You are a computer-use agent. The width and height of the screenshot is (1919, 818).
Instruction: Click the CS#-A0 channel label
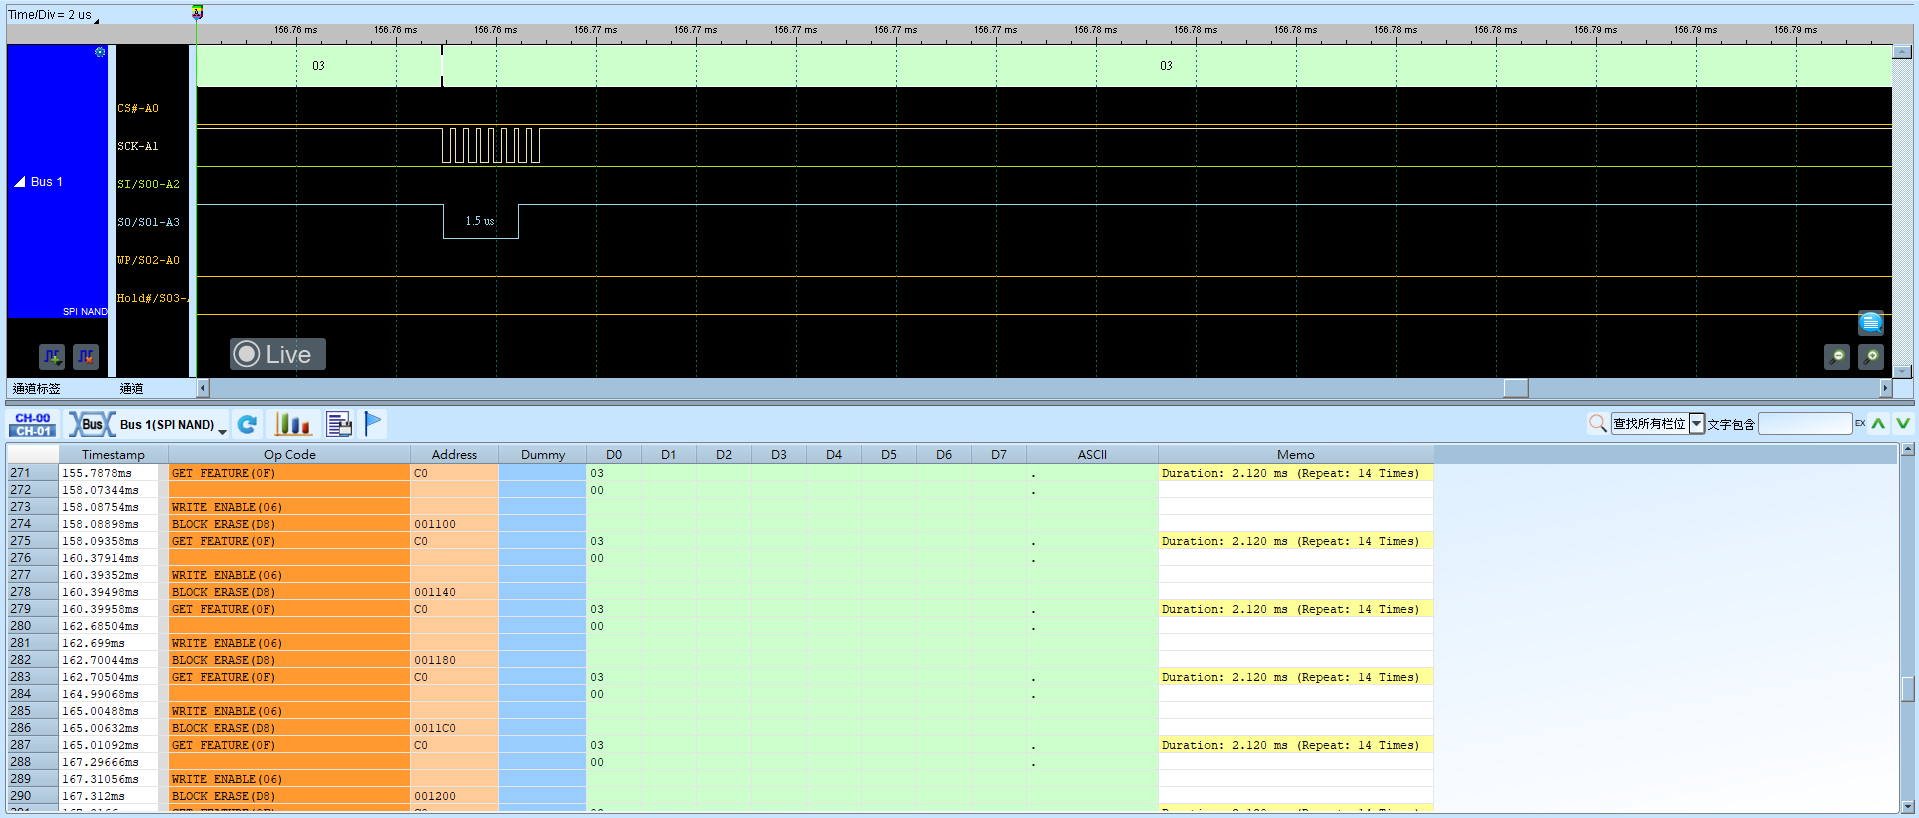[138, 108]
